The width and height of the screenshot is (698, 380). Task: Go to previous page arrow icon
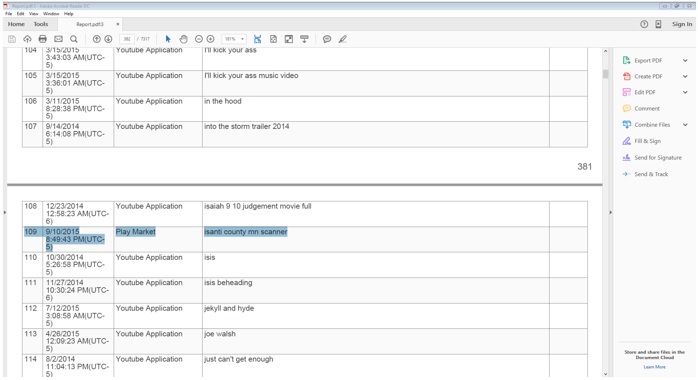[x=96, y=39]
